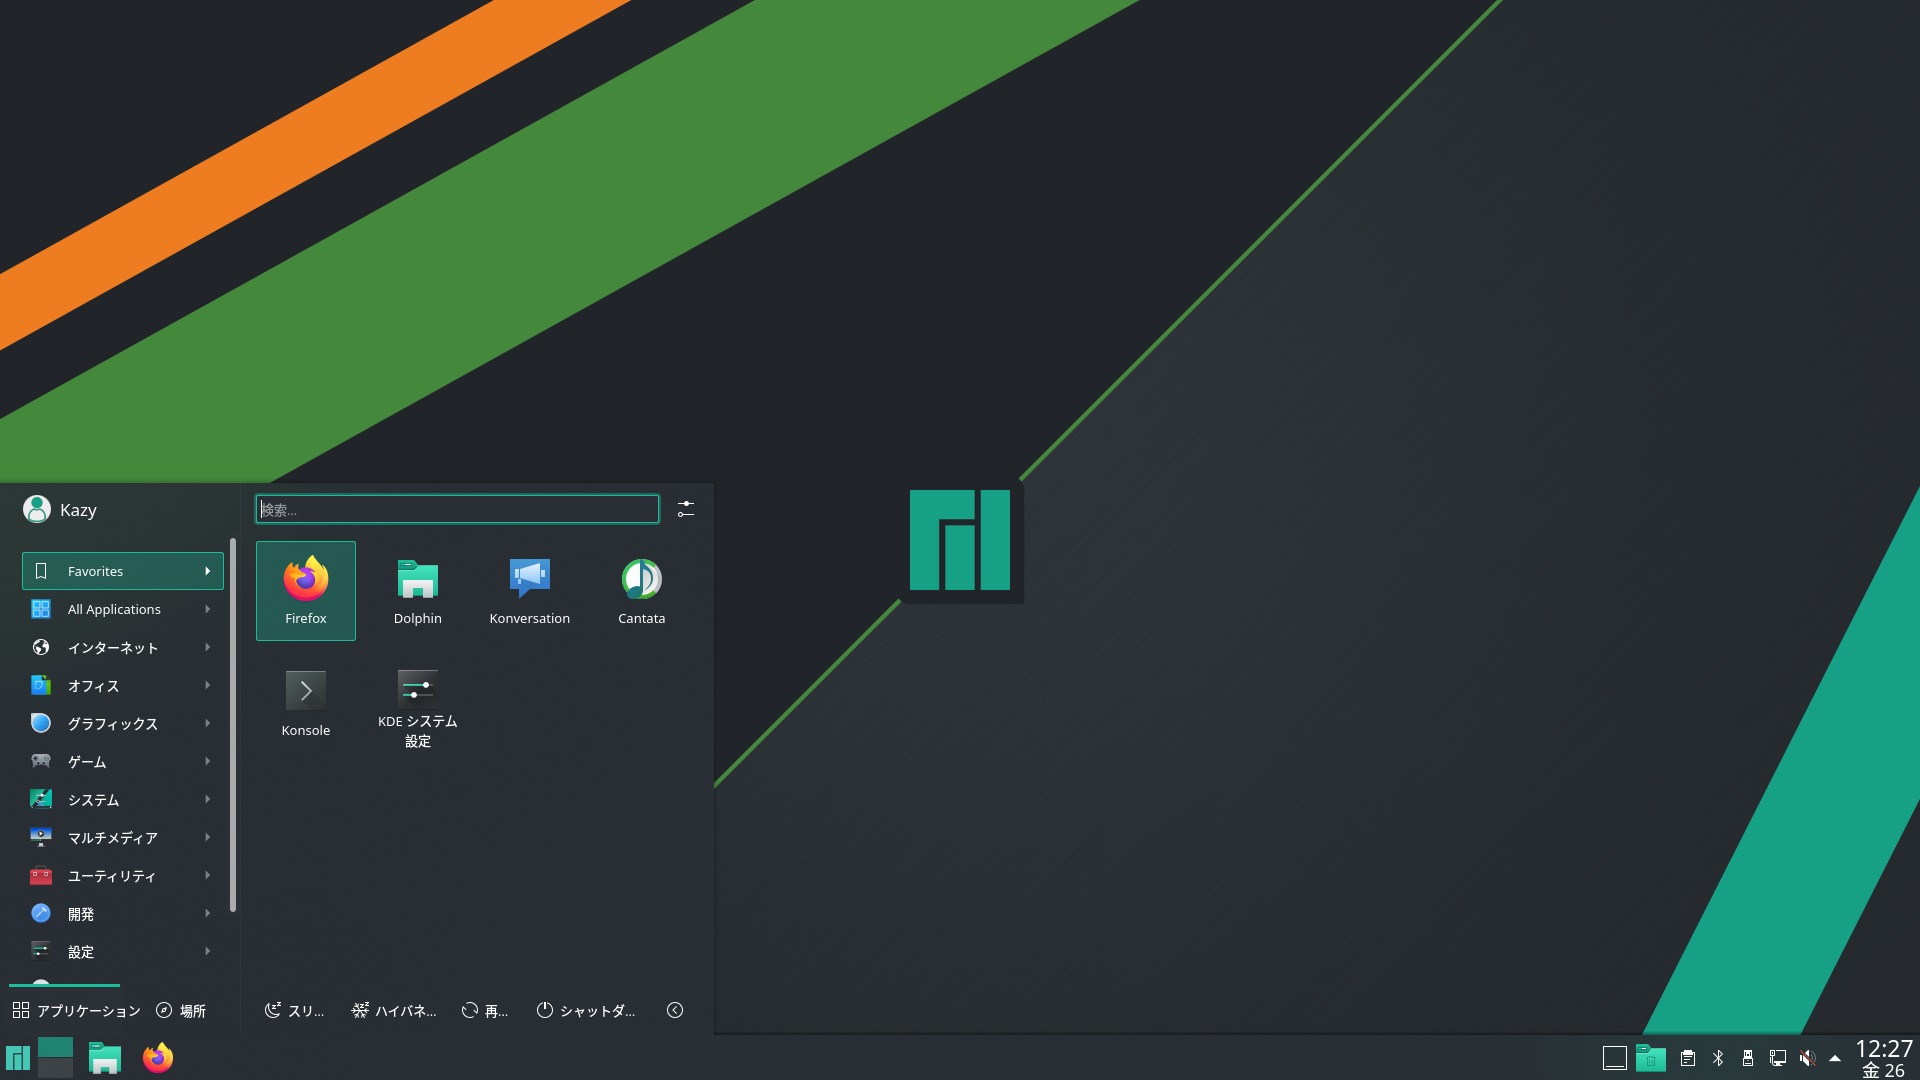Expand the インターネット category
Screen dimensions: 1920x1080
(122, 647)
